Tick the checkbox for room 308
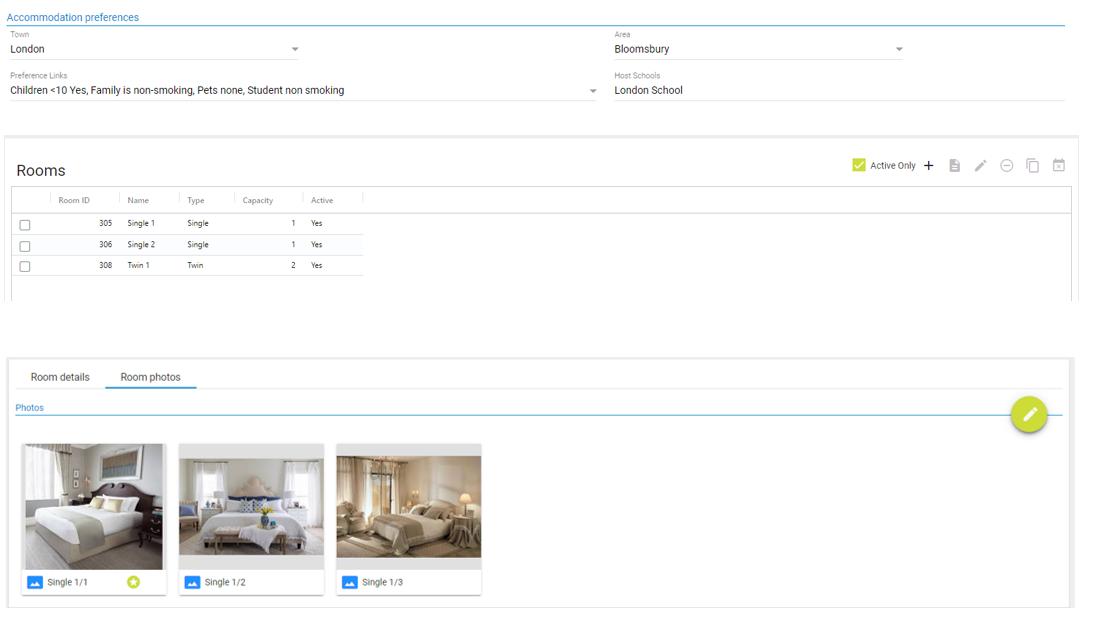The image size is (1094, 640). click(25, 266)
